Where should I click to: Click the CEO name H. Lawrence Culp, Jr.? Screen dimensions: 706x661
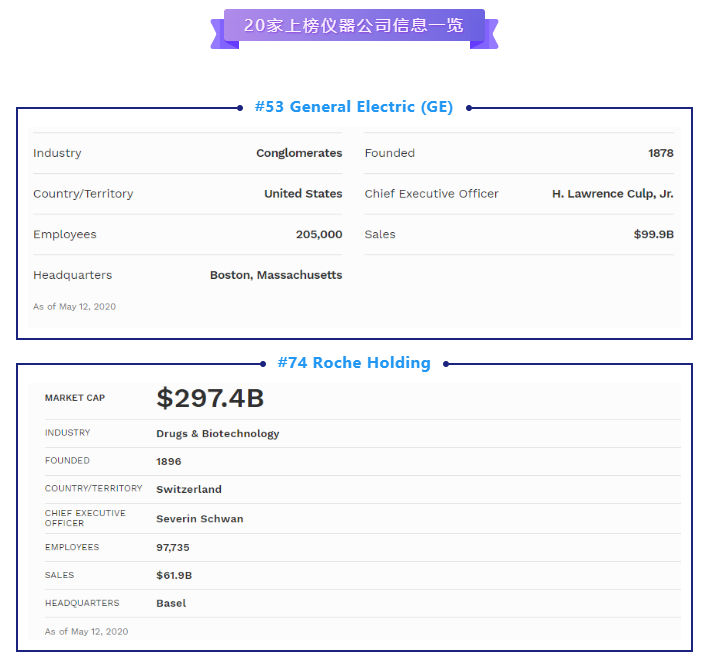click(613, 194)
